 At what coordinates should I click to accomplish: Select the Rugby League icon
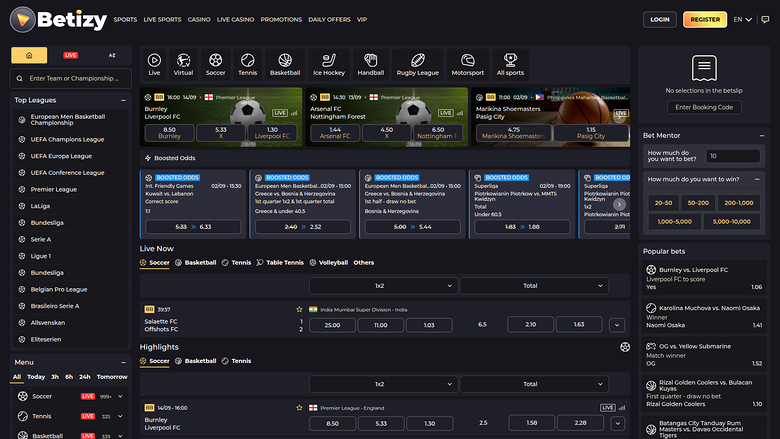417,65
